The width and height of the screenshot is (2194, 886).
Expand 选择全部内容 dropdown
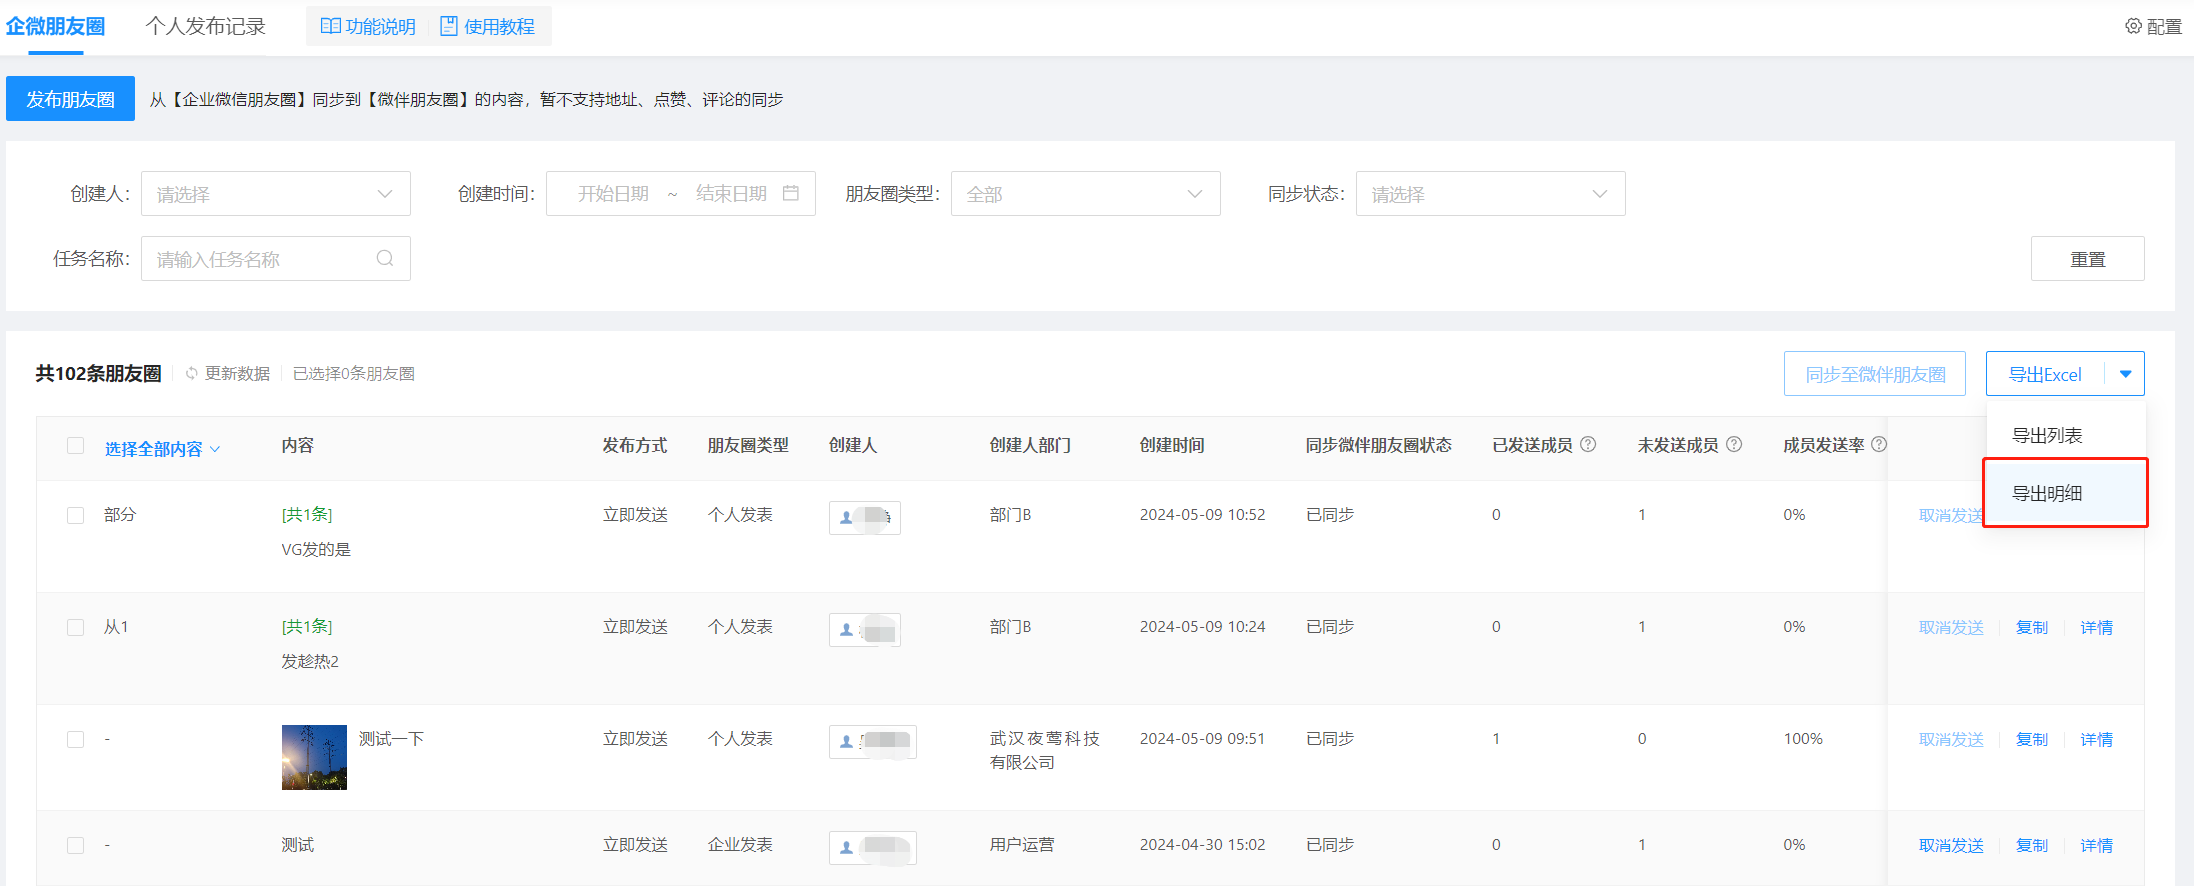pos(163,449)
